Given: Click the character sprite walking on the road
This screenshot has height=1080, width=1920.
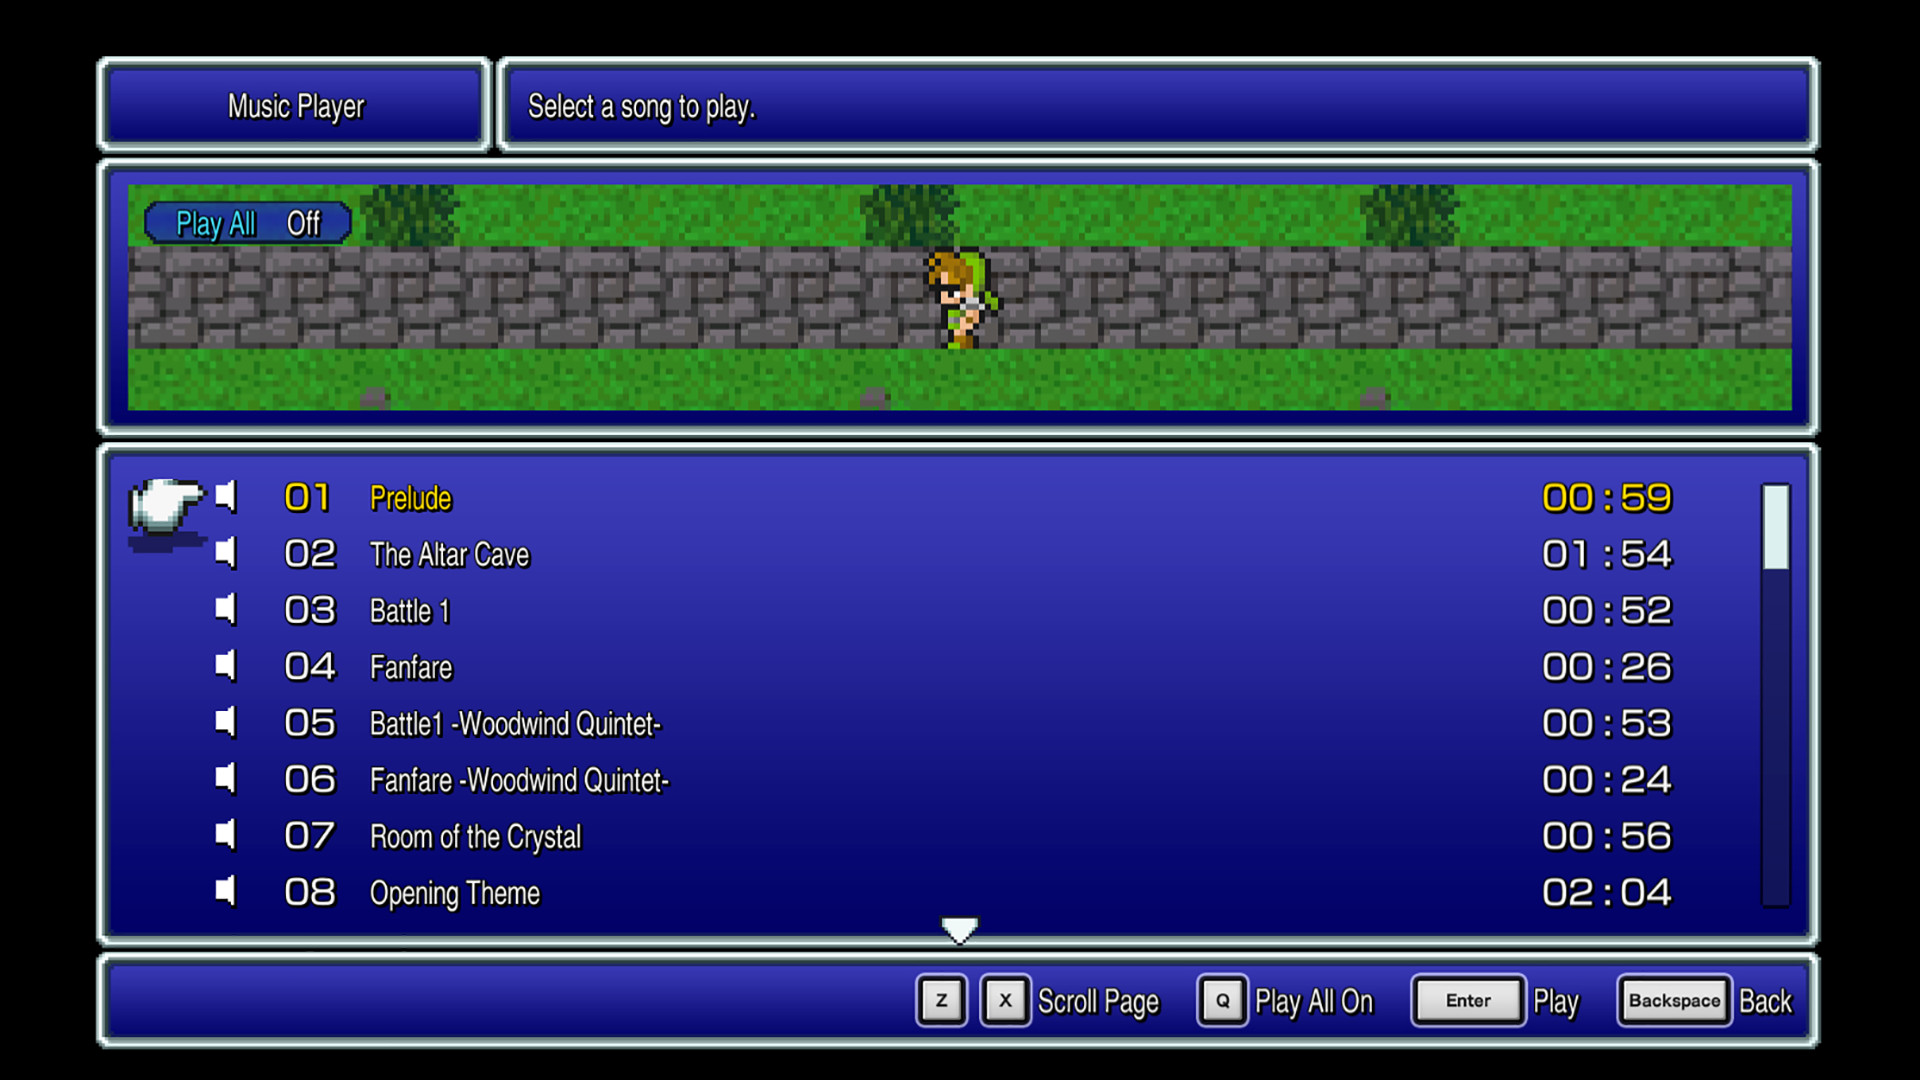Looking at the screenshot, I should click(961, 299).
